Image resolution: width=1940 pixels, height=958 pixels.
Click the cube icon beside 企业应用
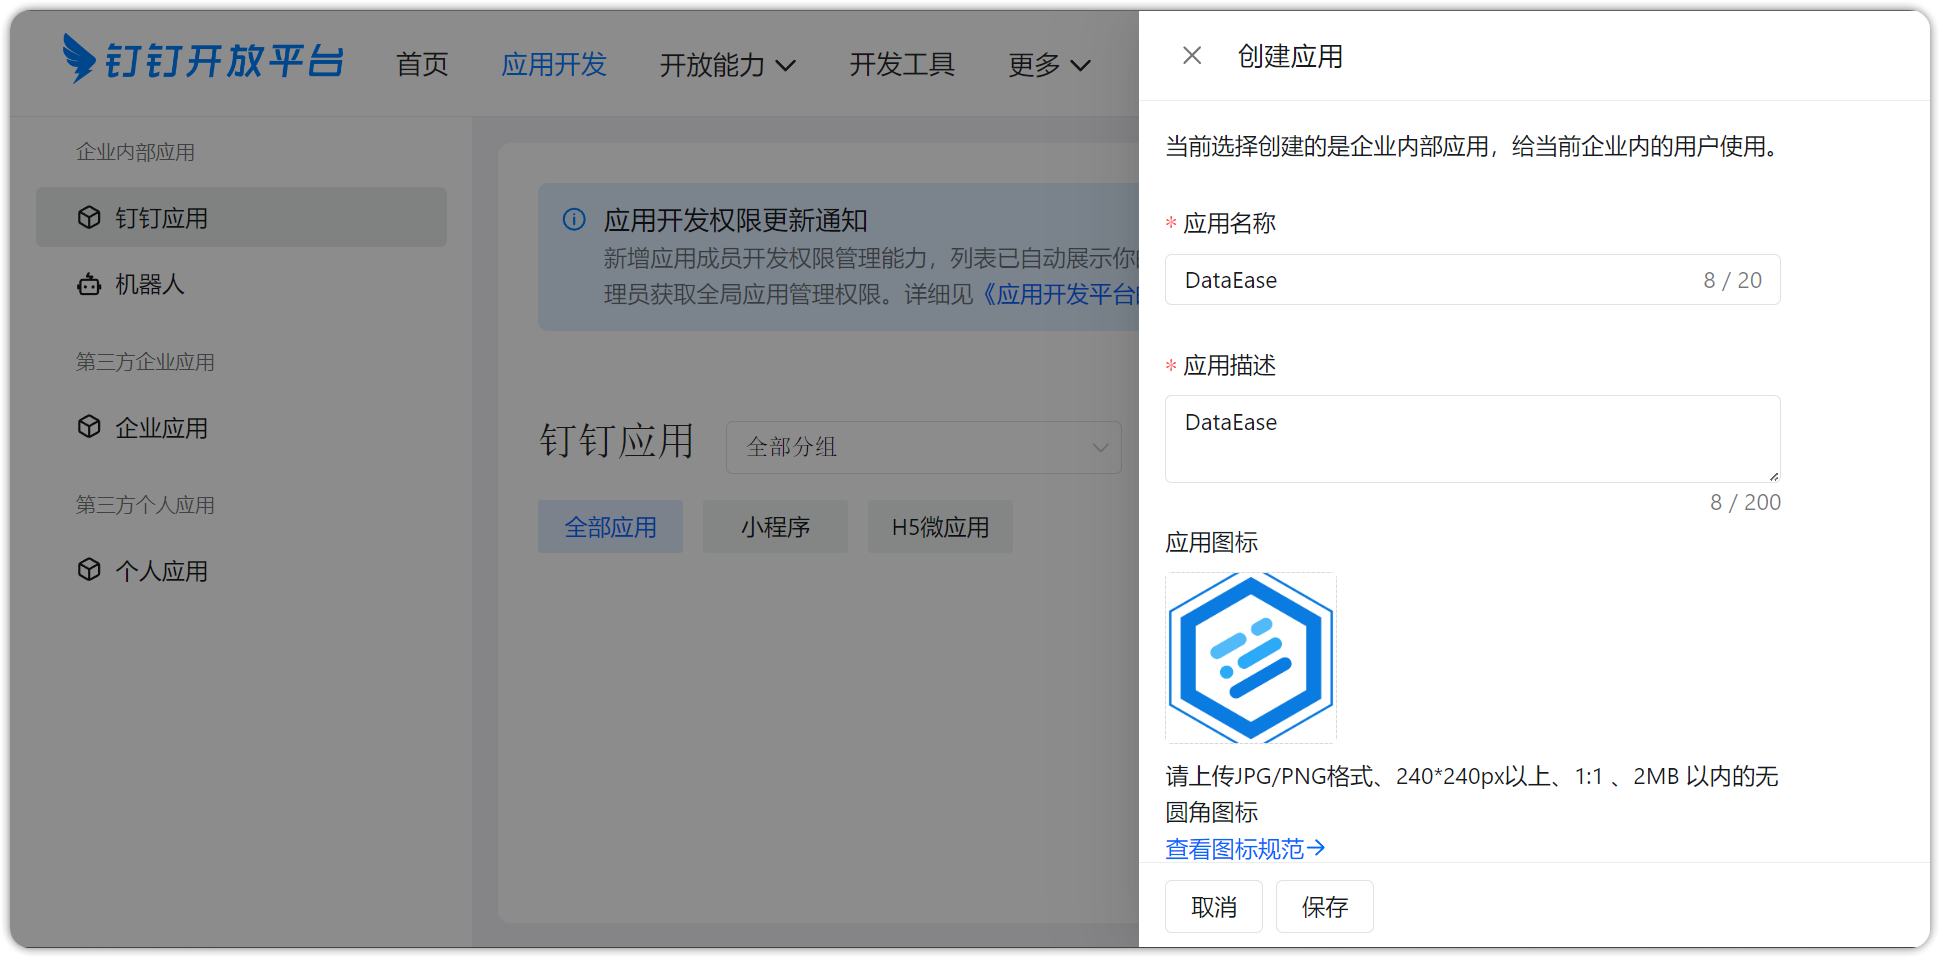click(x=89, y=427)
